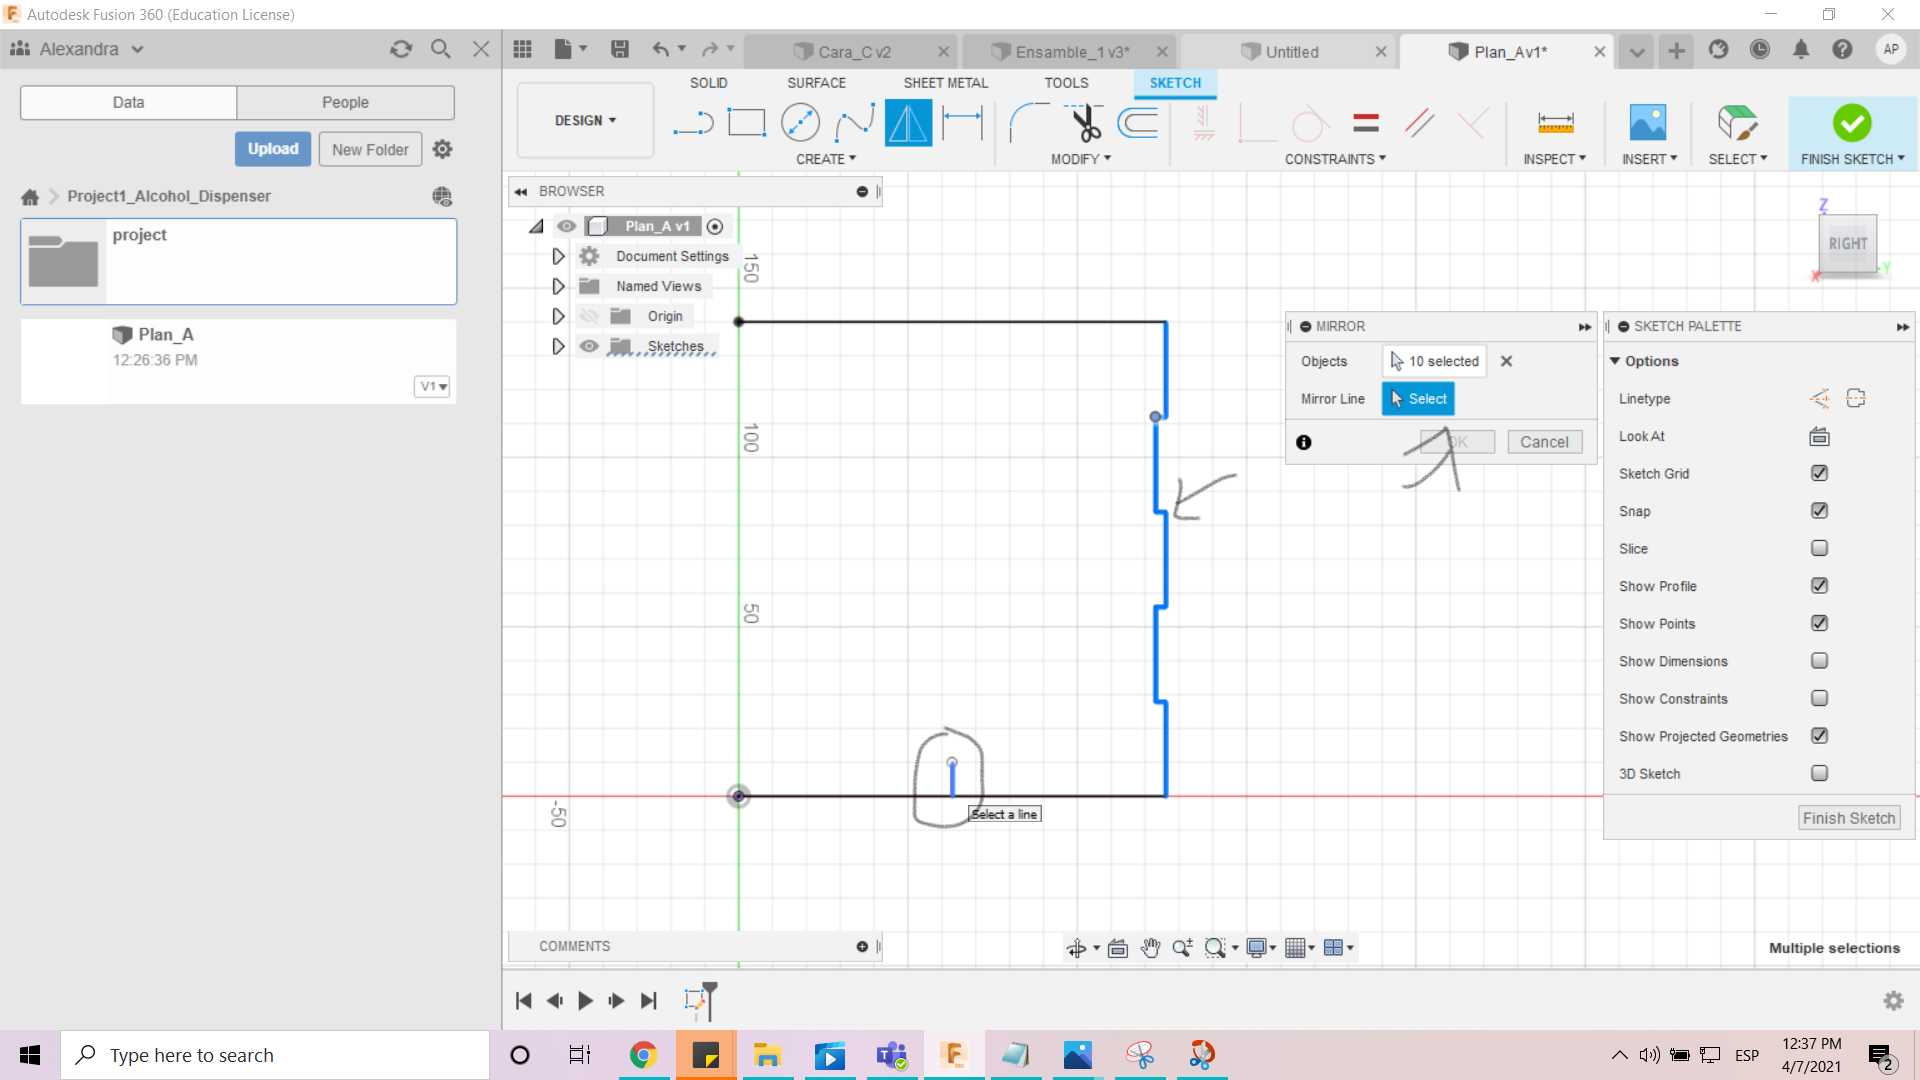Image resolution: width=1920 pixels, height=1080 pixels.
Task: Select the Trim scissors tool
Action: coord(1085,123)
